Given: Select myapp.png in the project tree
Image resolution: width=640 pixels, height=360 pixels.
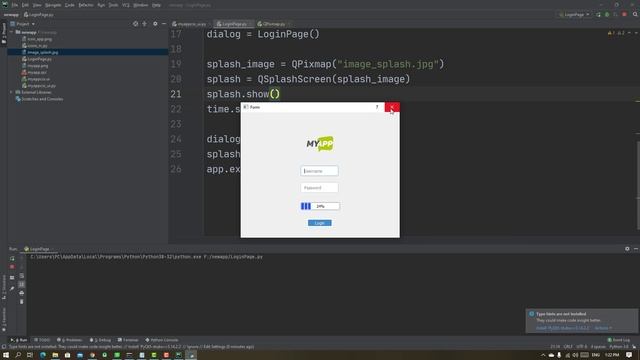Looking at the screenshot, I should [38, 66].
